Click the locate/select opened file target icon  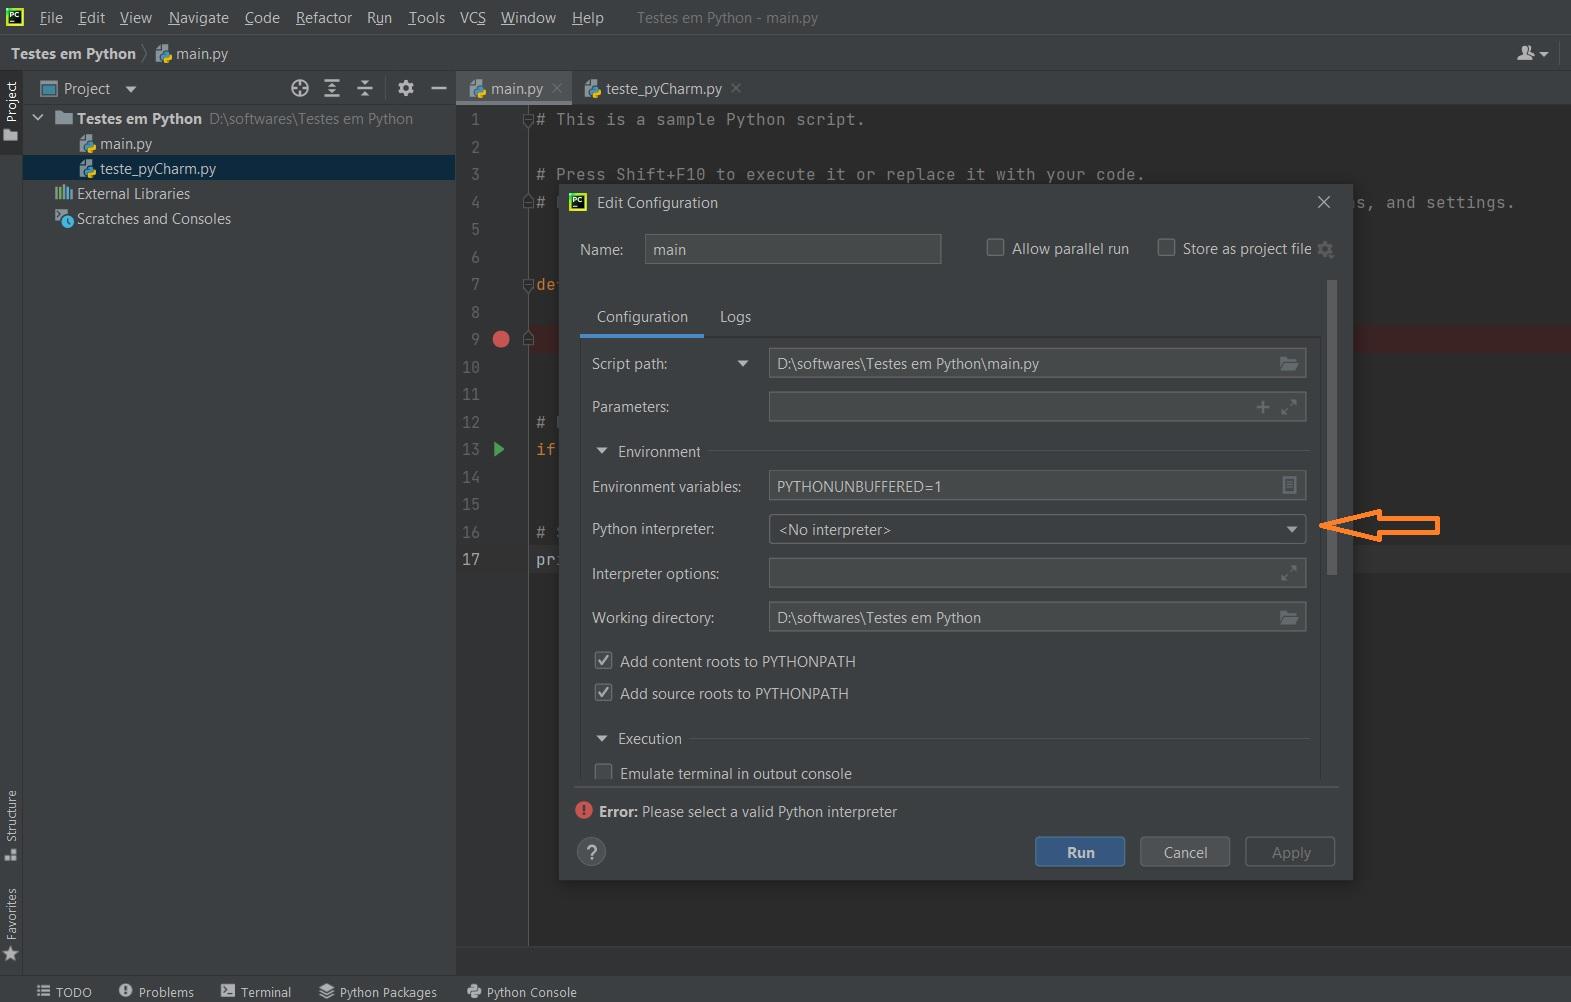click(299, 88)
